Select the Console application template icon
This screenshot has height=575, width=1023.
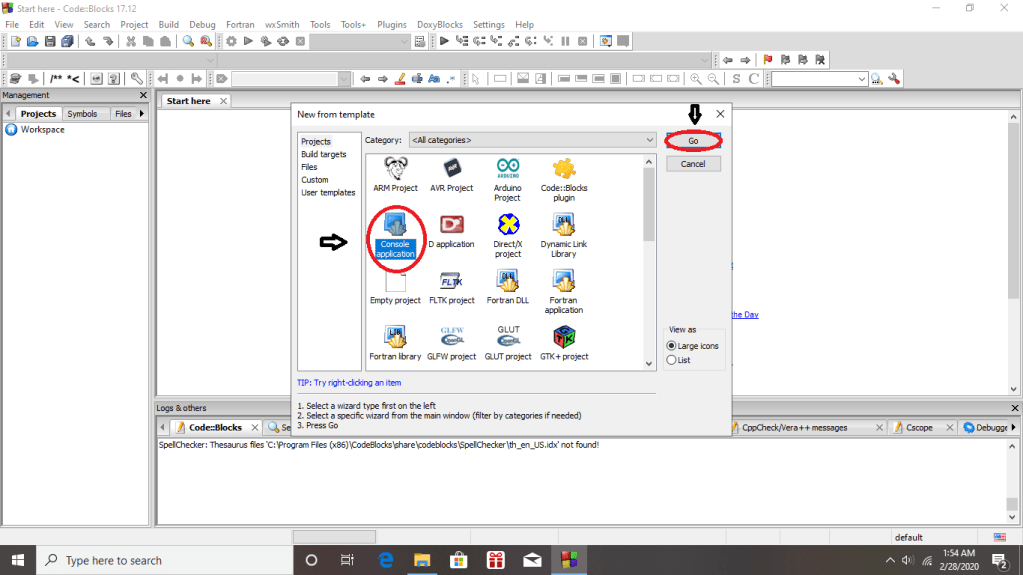395,225
